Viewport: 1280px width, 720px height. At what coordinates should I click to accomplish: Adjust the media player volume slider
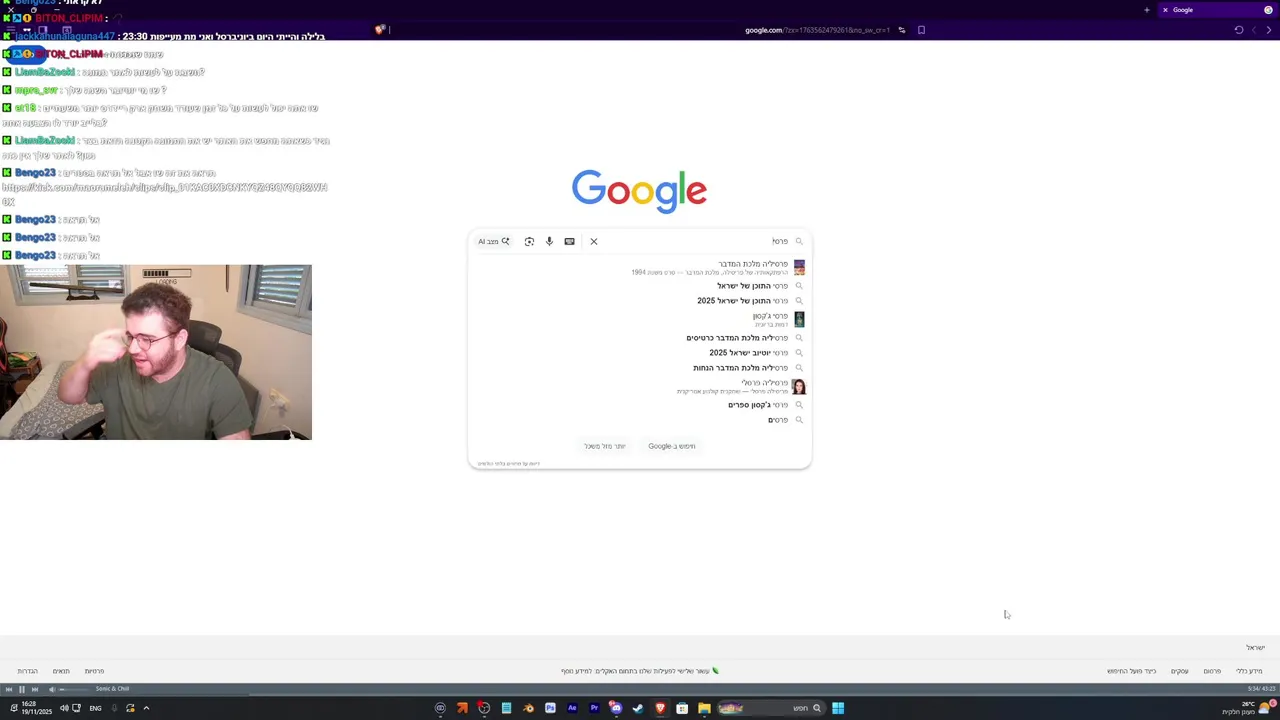tap(75, 689)
